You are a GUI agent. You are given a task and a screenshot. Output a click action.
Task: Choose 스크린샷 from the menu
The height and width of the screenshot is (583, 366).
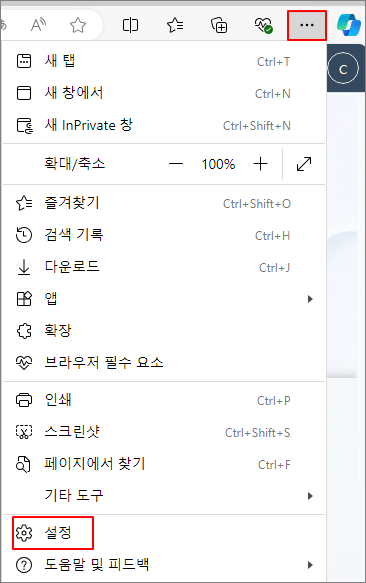tap(164, 432)
